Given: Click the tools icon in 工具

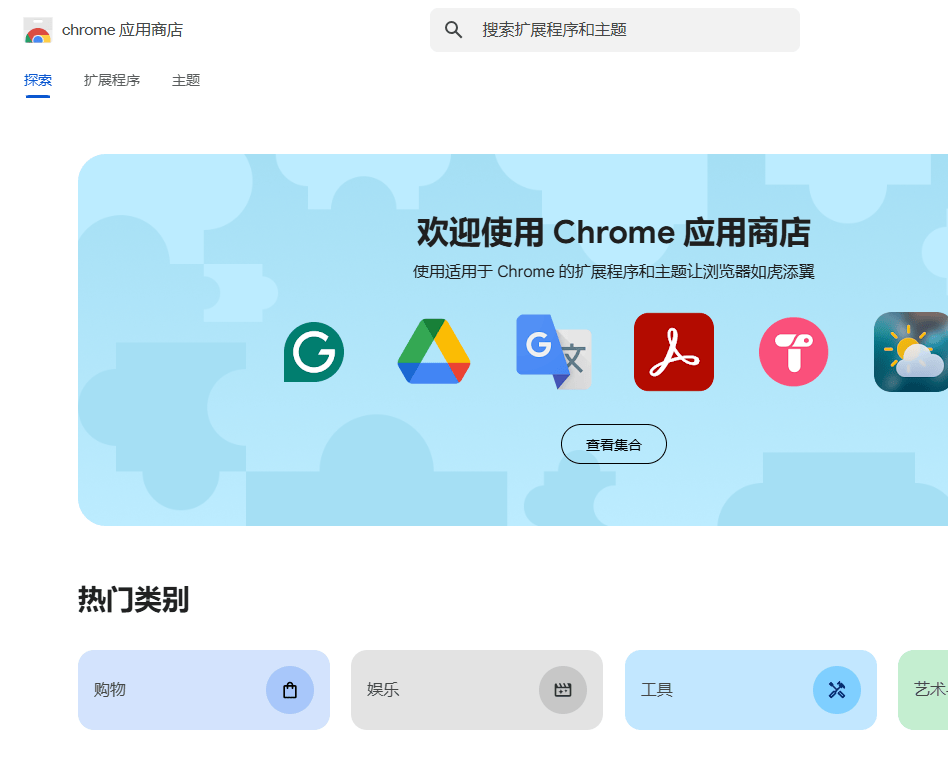Looking at the screenshot, I should [837, 690].
